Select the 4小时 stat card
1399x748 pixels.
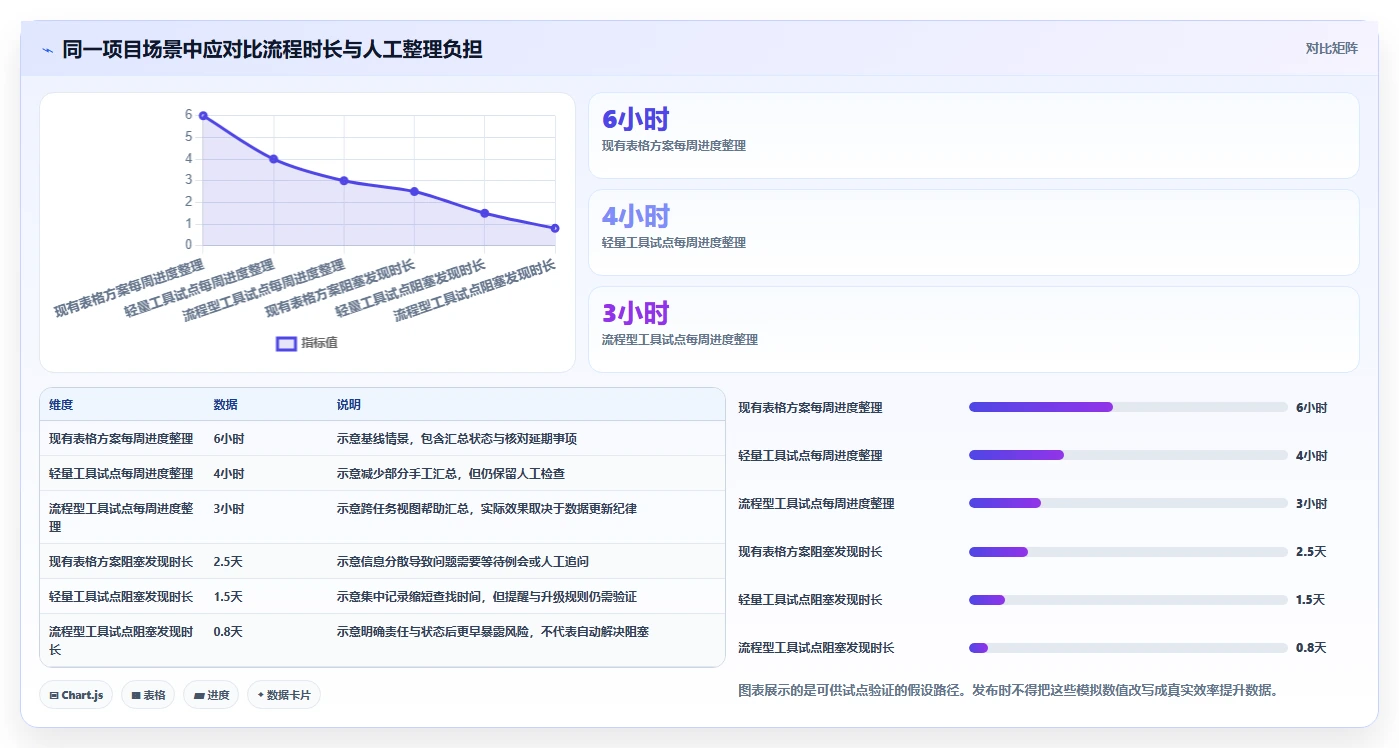pyautogui.click(x=973, y=232)
